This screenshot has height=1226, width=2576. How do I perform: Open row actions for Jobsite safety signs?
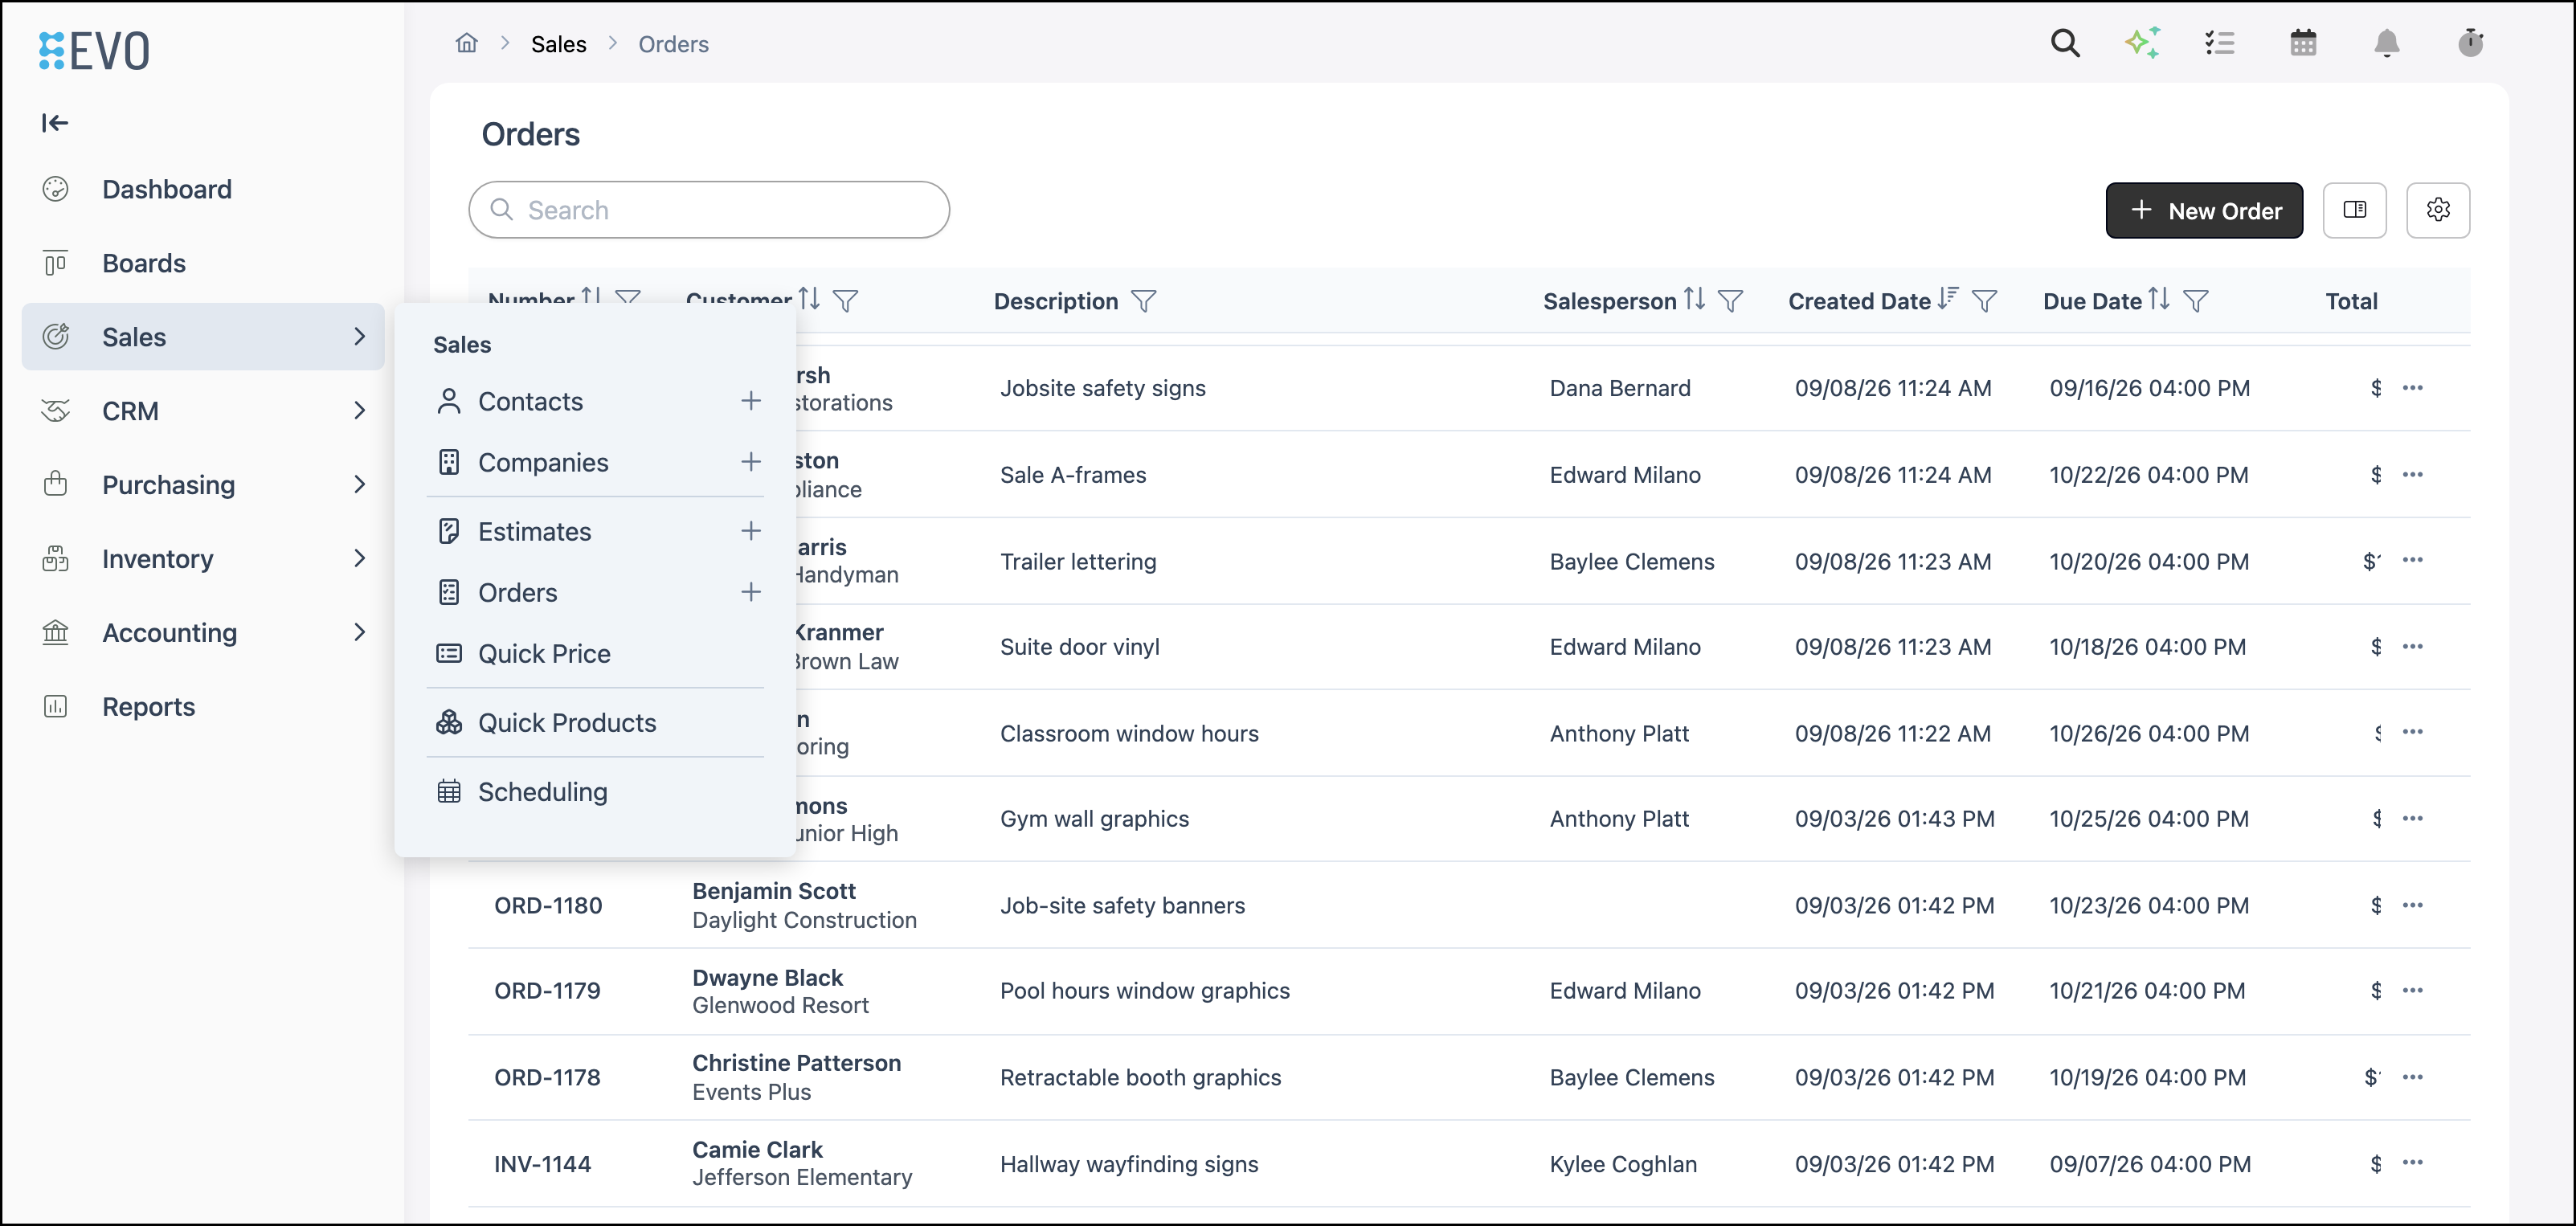[2412, 388]
